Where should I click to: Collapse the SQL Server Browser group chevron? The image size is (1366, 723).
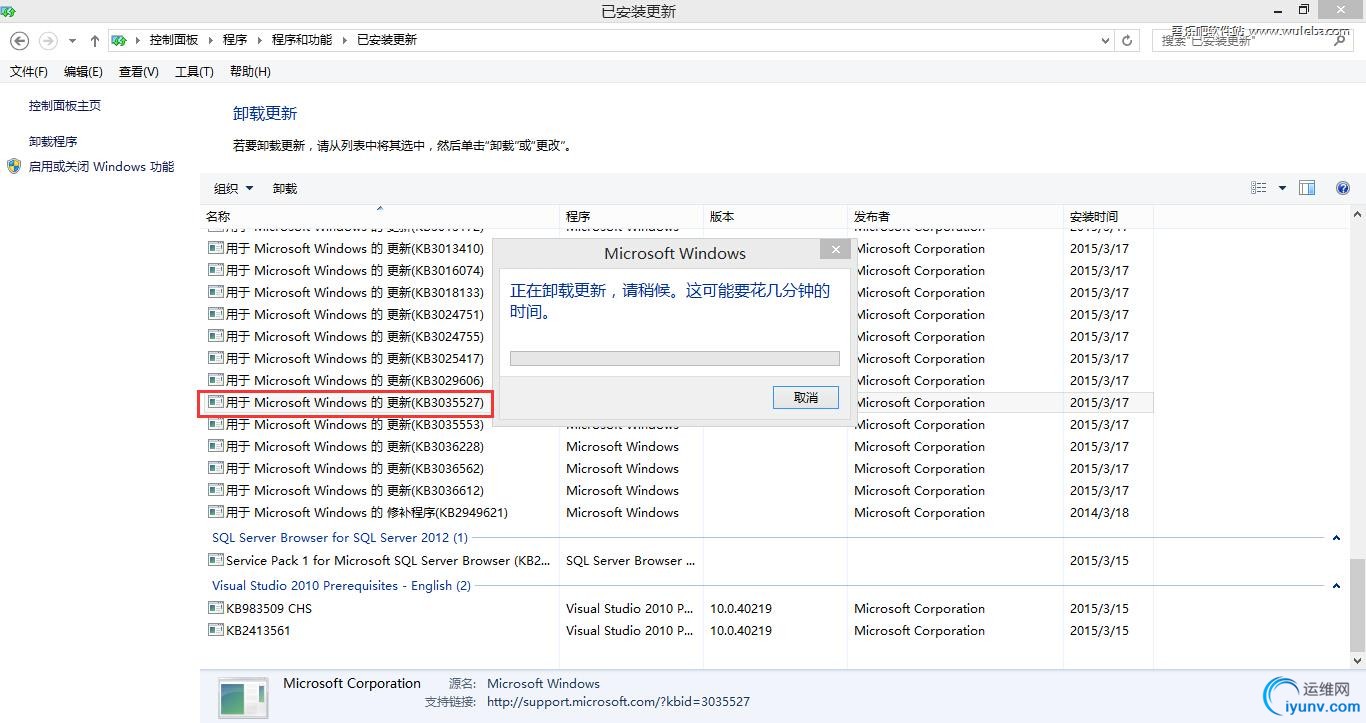pos(1336,538)
